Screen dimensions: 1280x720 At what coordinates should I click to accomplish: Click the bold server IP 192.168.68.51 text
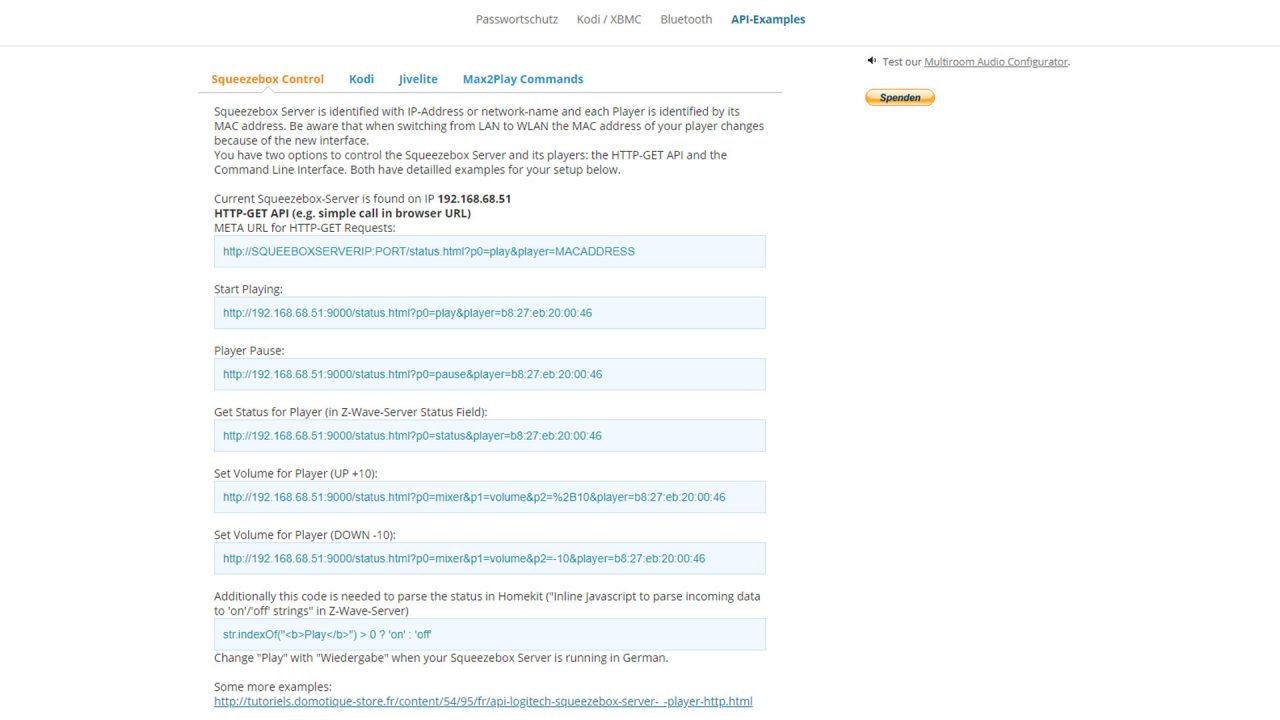click(x=474, y=199)
